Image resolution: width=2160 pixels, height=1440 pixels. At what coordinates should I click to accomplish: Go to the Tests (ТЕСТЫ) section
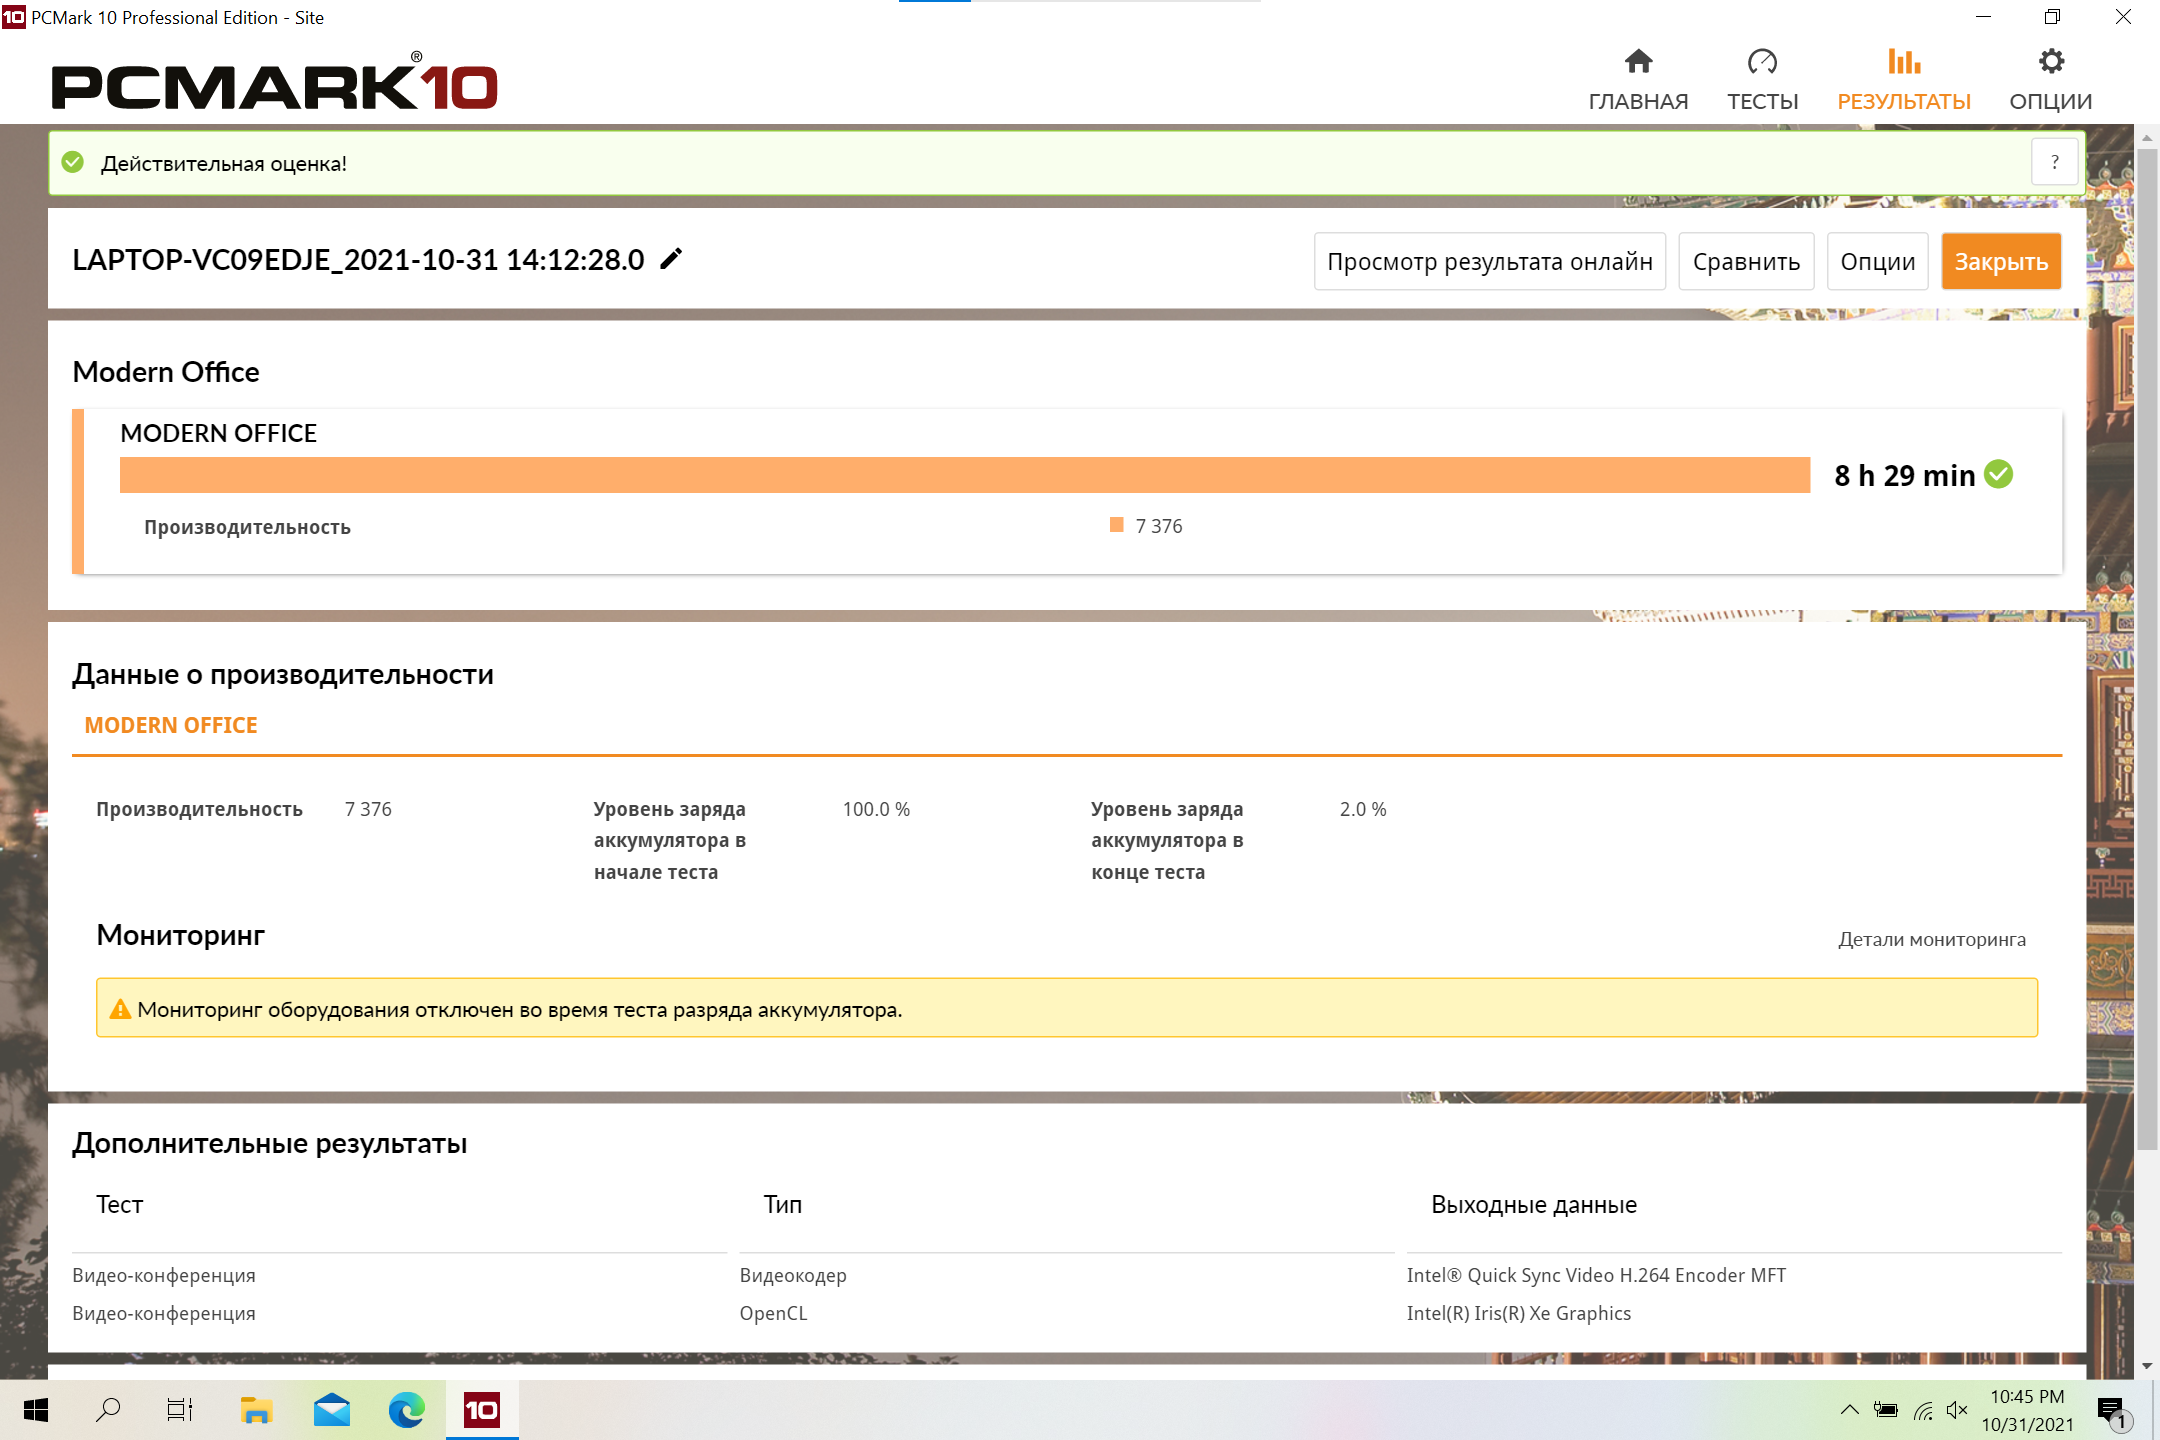pos(1762,80)
